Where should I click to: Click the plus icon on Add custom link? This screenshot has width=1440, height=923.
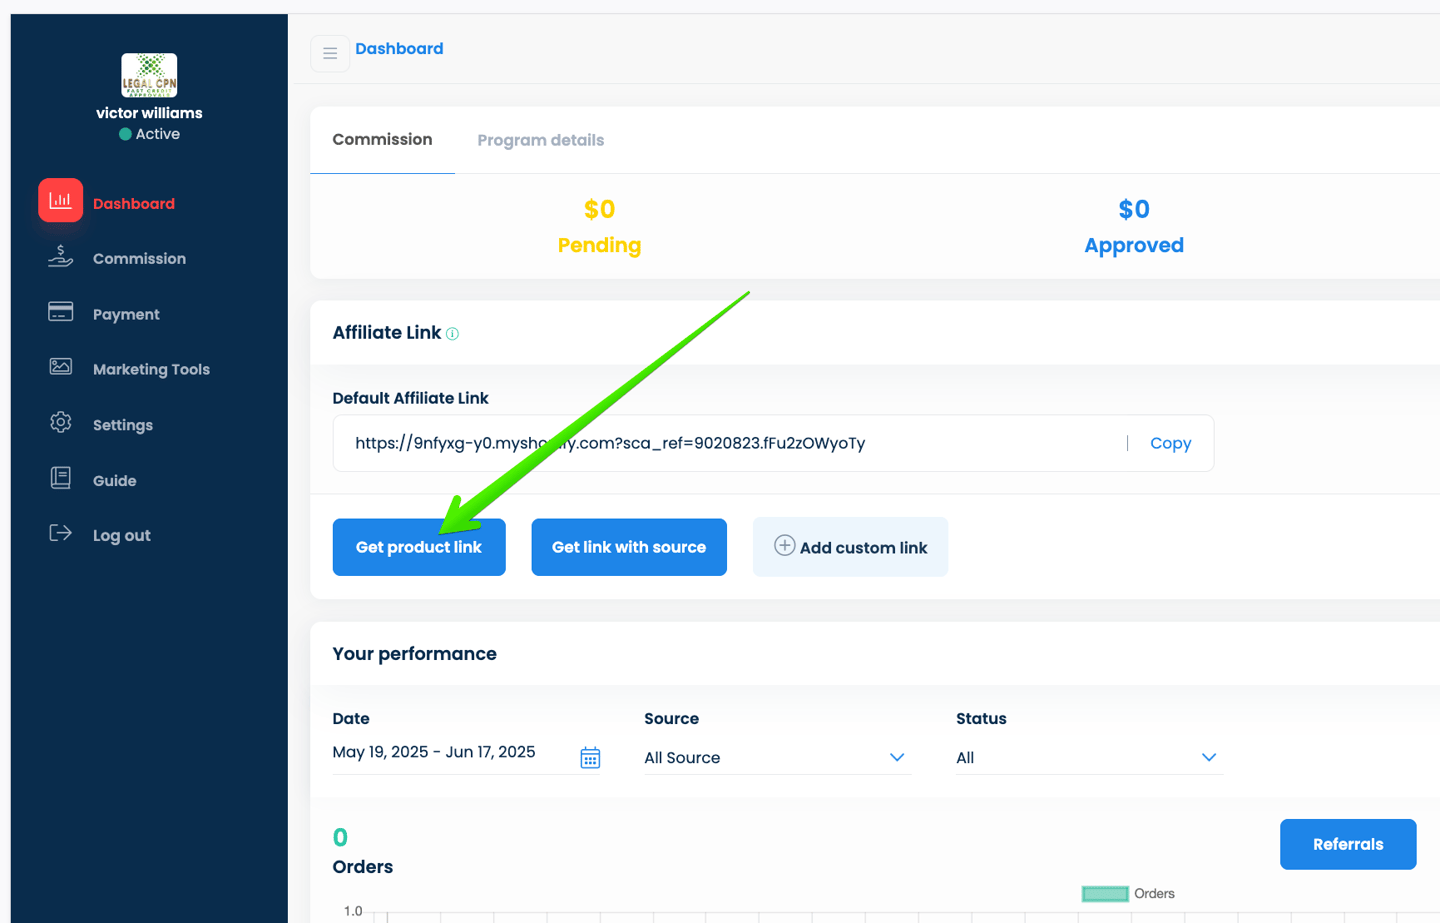click(x=785, y=545)
